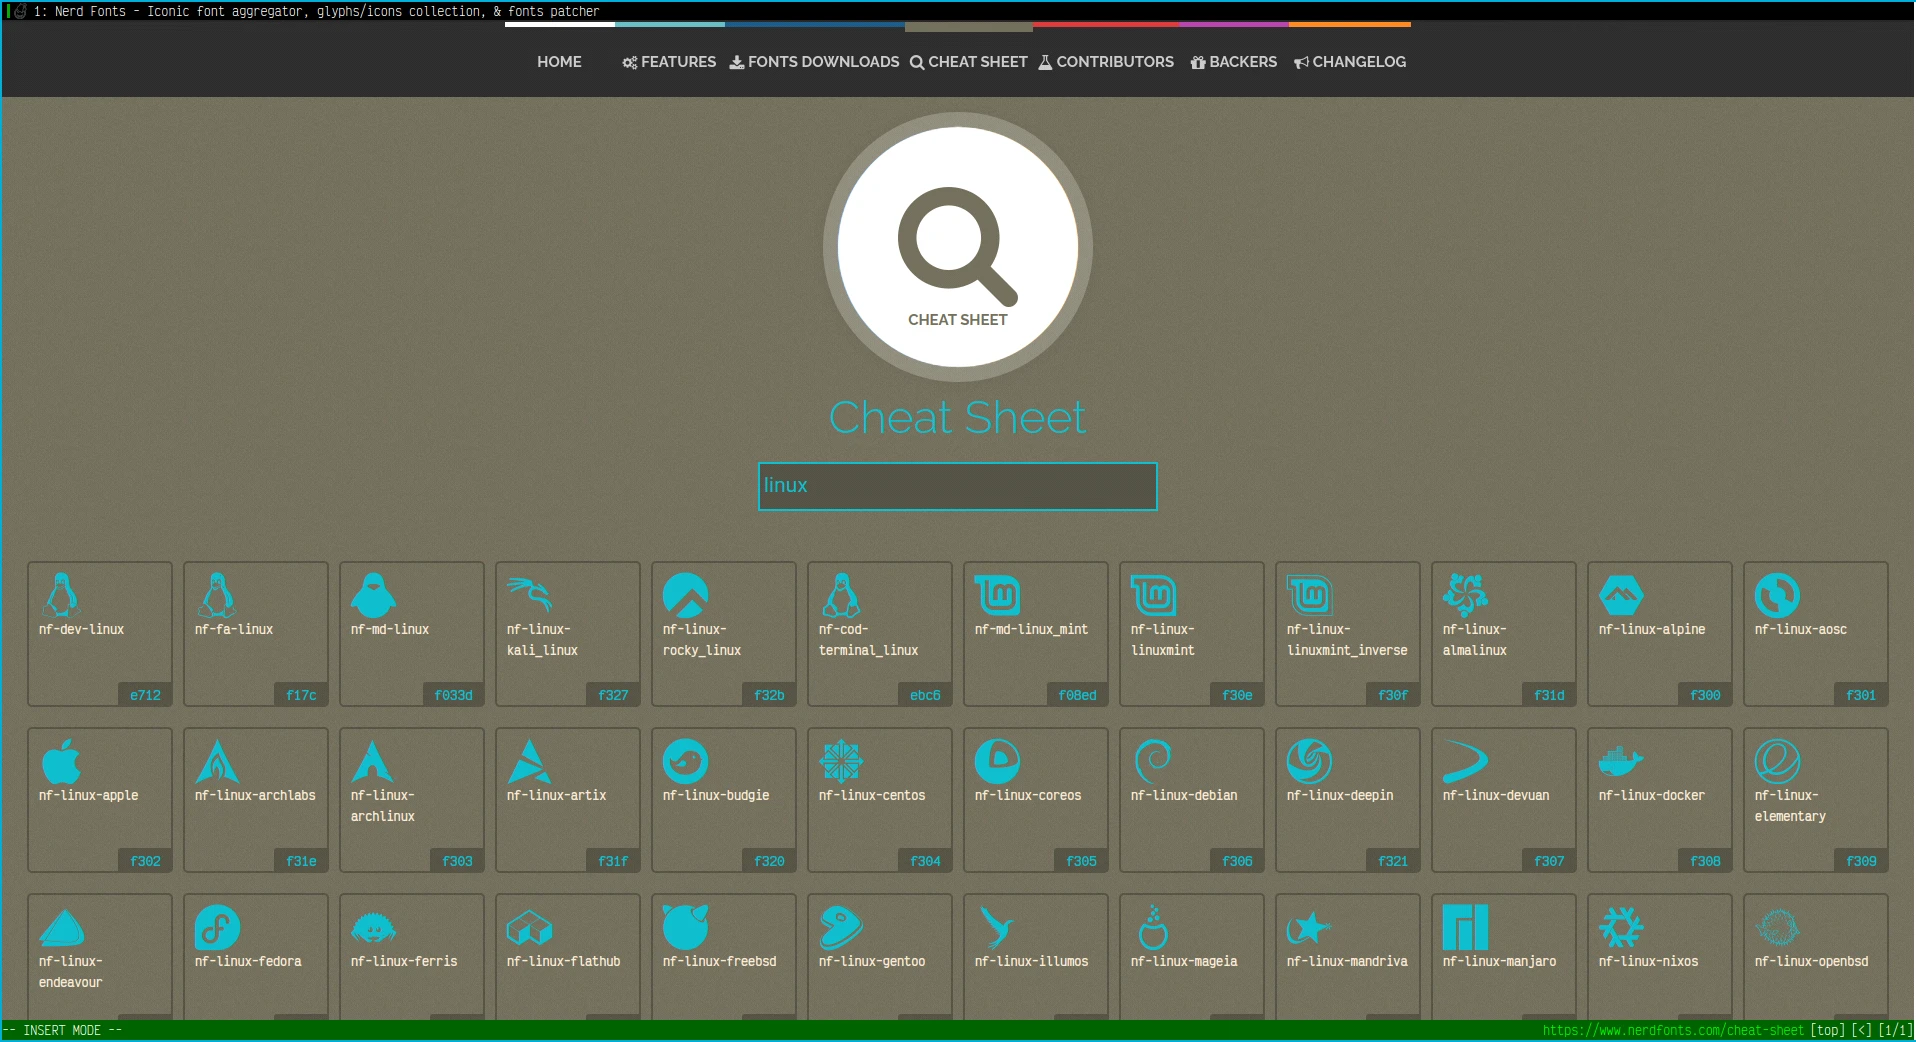Open the BACKERS page
Viewport: 1916px width, 1042px height.
coord(1234,62)
